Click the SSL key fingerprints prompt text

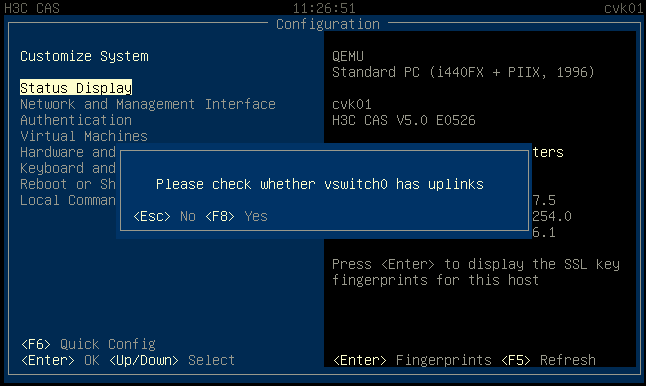(476, 272)
